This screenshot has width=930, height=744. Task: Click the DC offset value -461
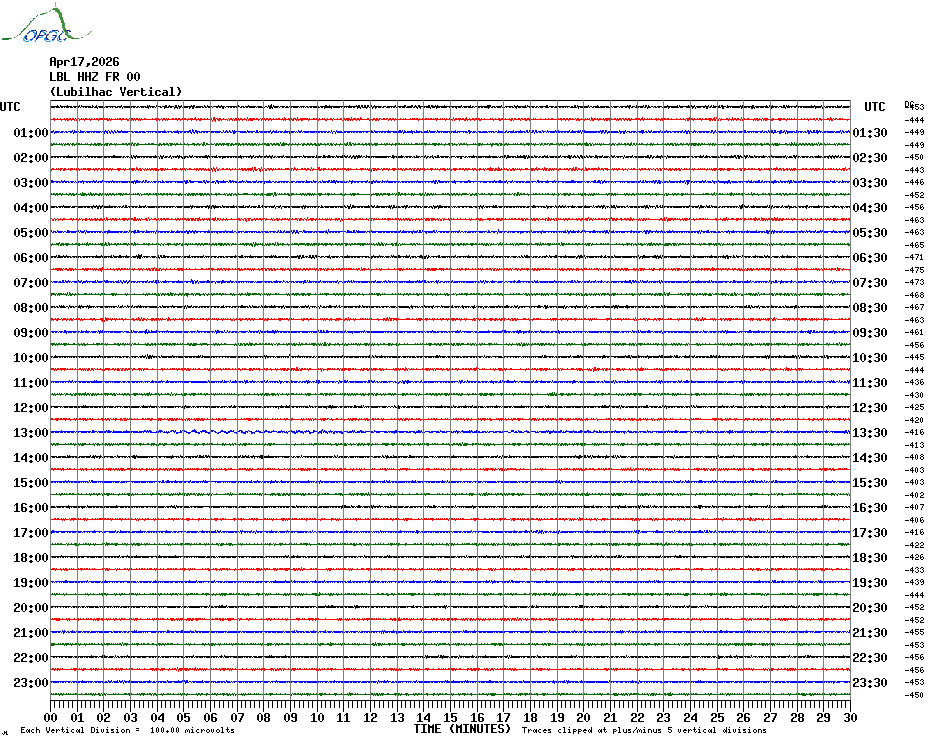coord(914,332)
